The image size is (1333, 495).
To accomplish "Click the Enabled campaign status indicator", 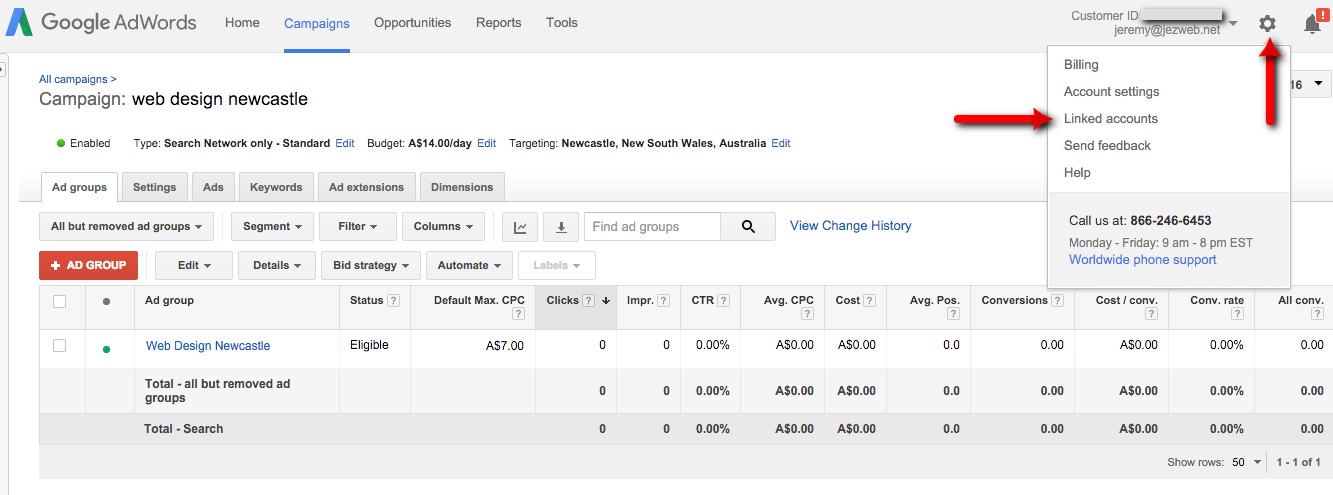I will (x=83, y=144).
